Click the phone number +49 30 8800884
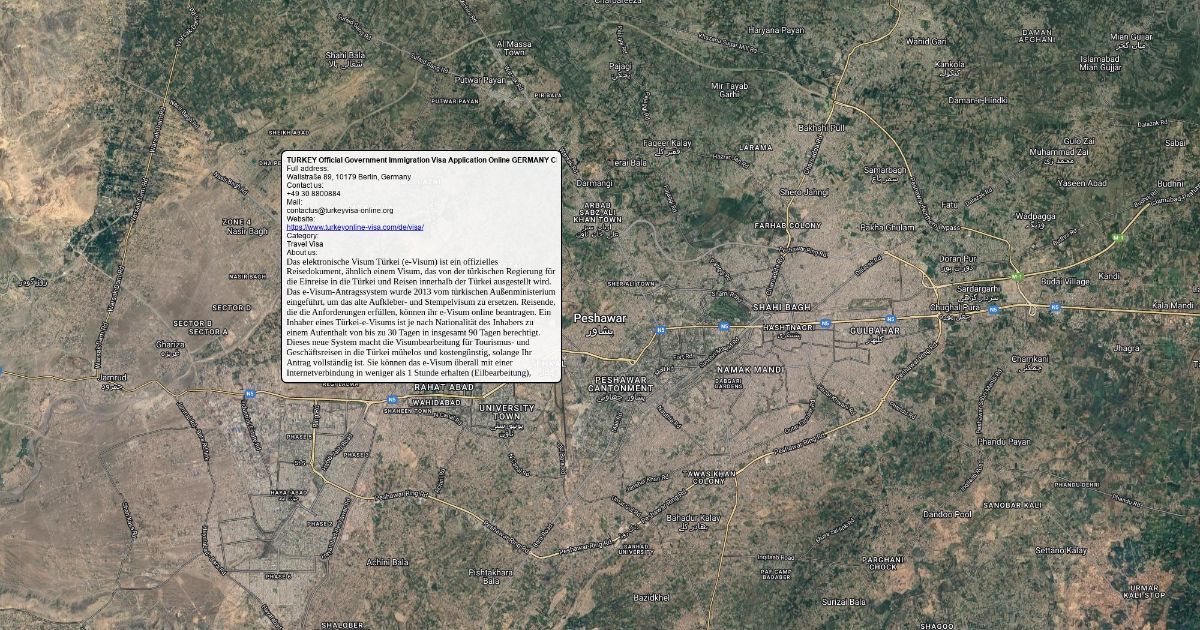The width and height of the screenshot is (1200, 630). 313,194
